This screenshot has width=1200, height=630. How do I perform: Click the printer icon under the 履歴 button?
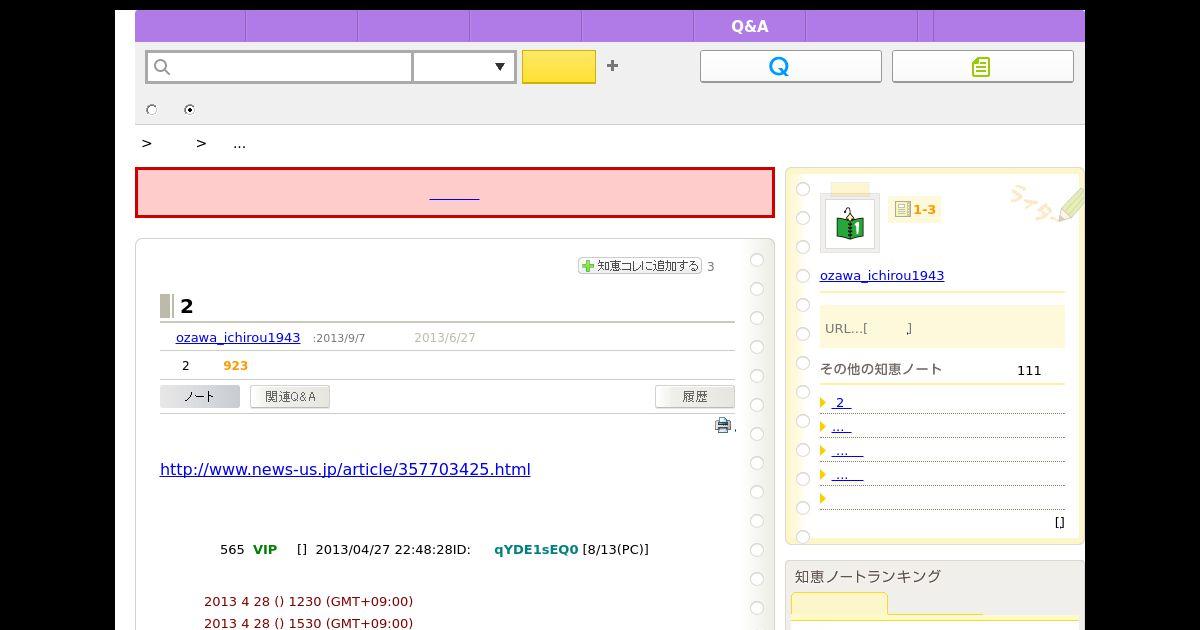point(723,425)
